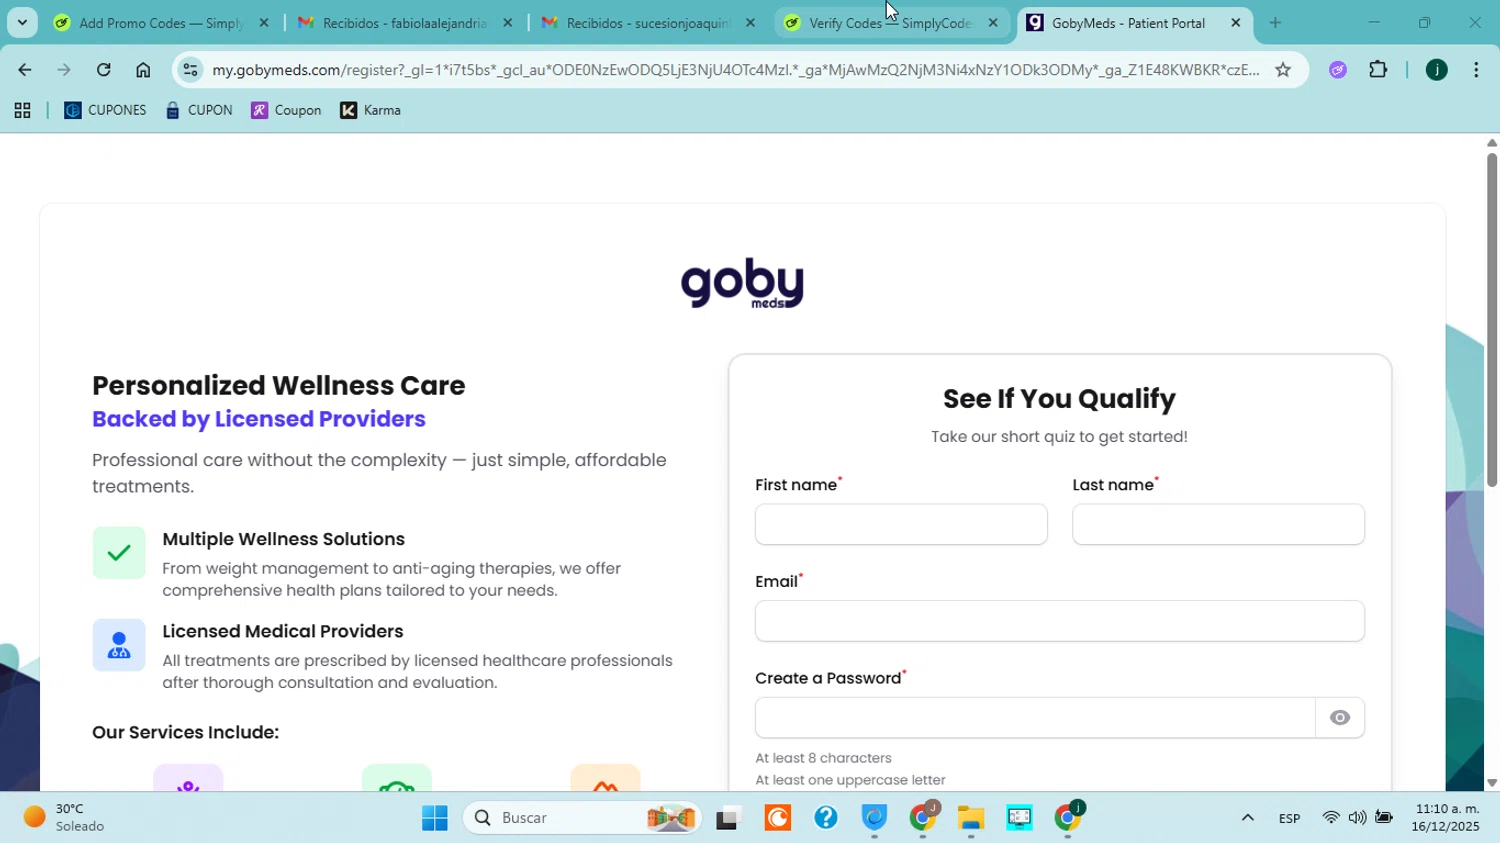Close the GobyMeds Patient Portal tab

pyautogui.click(x=1236, y=23)
